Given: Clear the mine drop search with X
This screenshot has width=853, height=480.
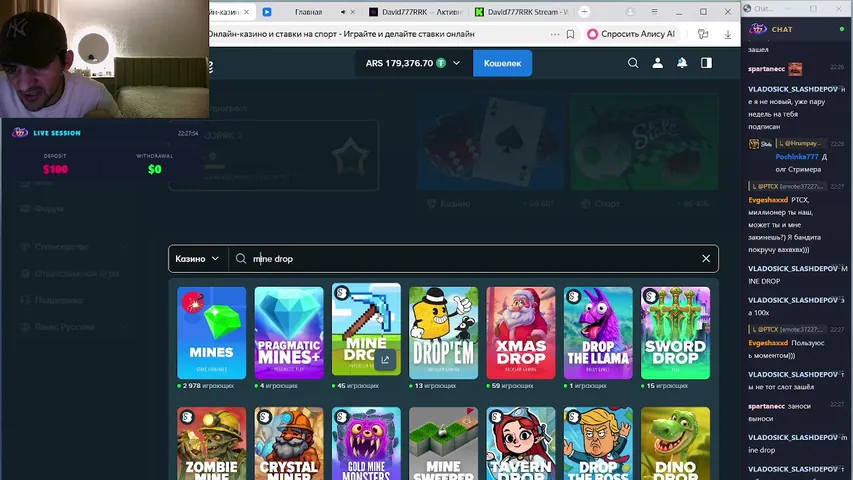Looking at the screenshot, I should pyautogui.click(x=706, y=259).
